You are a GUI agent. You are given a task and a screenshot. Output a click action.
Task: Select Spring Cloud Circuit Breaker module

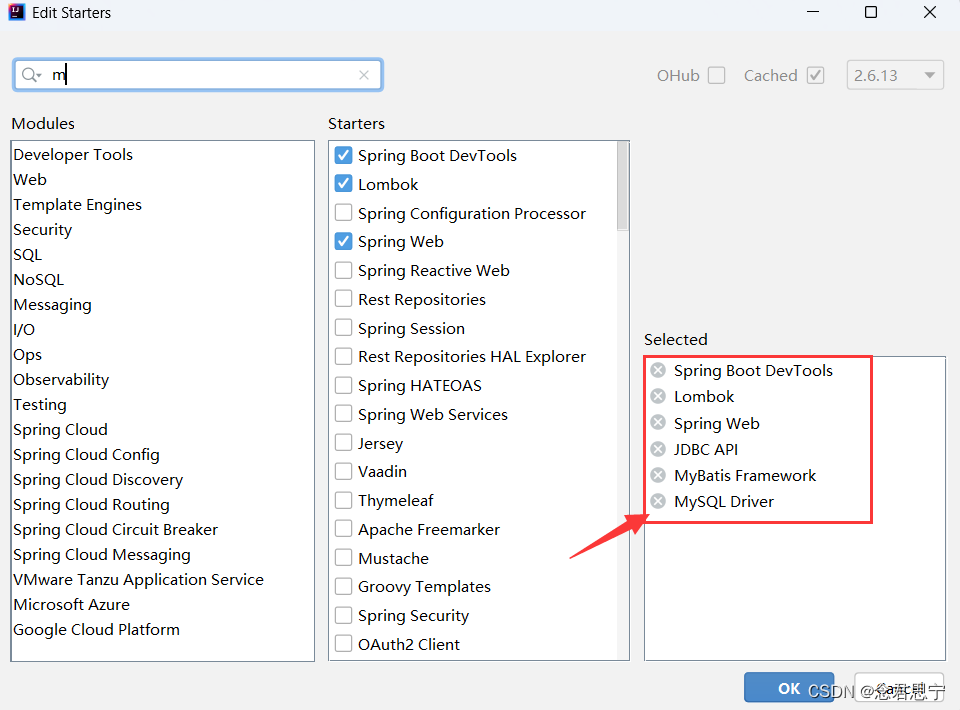point(115,529)
